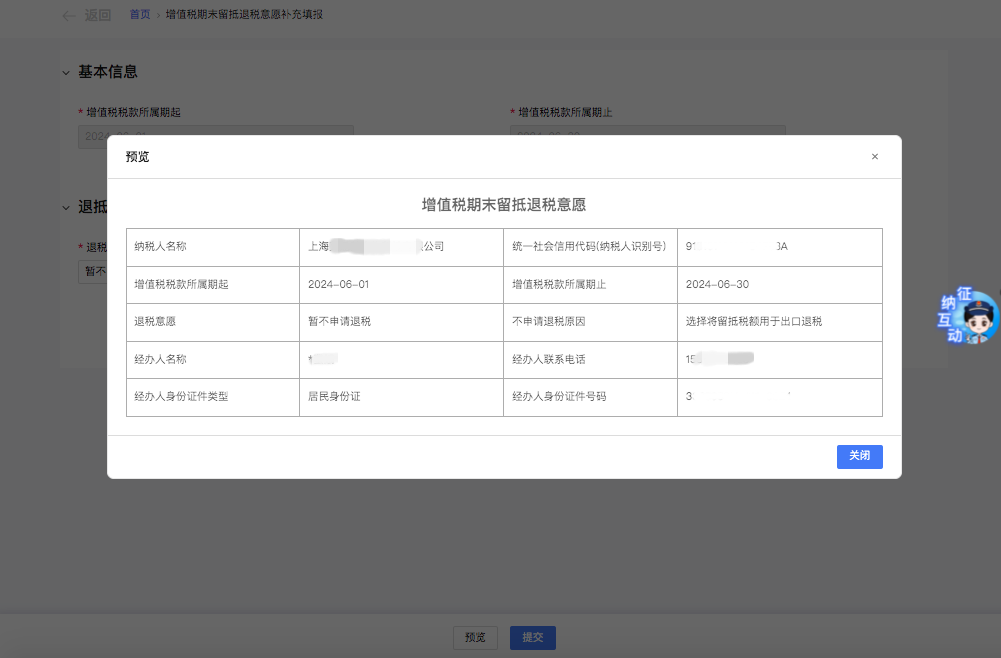Open the 退税意愿 dropdown showing 暂不

click(93, 271)
